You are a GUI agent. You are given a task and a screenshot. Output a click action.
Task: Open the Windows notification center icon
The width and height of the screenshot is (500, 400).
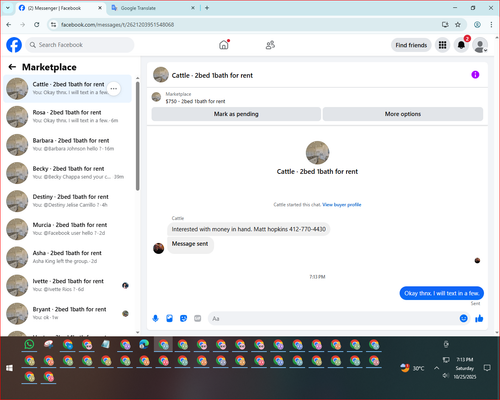[487, 368]
